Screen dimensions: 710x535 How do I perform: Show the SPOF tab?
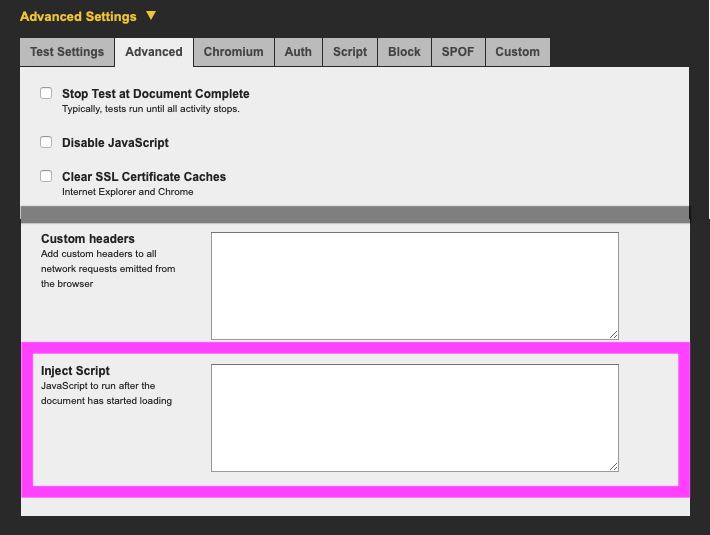458,52
